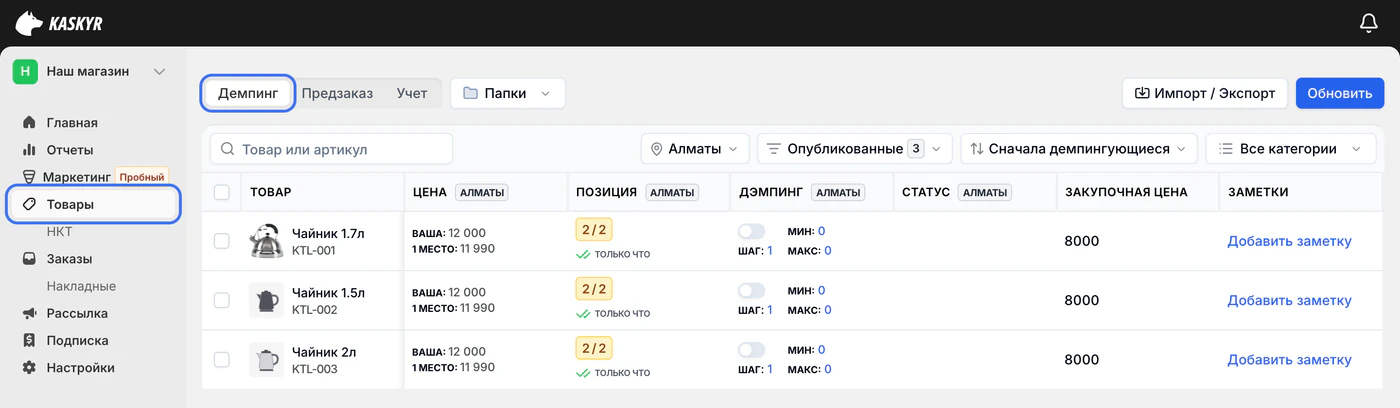The width and height of the screenshot is (1400, 408).
Task: Open Товары in sidebar
Action: pyautogui.click(x=93, y=204)
